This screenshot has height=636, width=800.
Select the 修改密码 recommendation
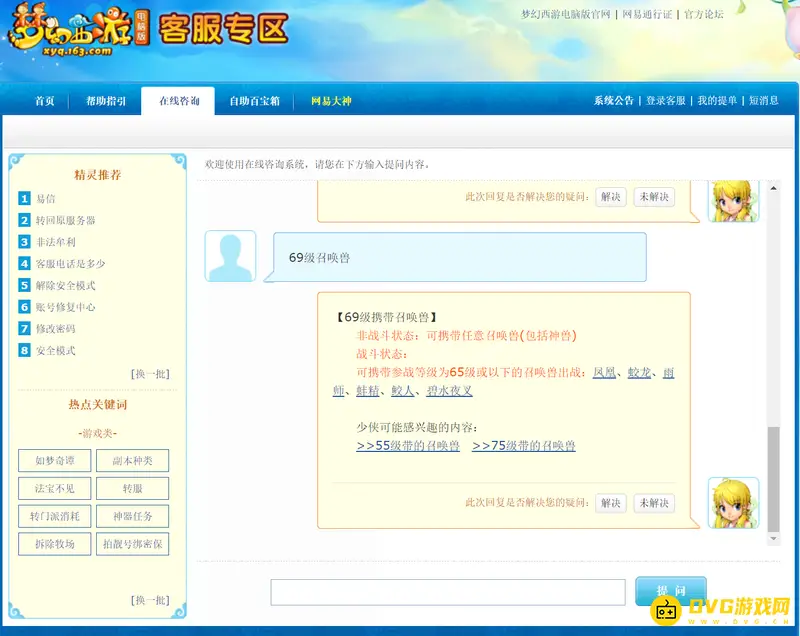(x=55, y=328)
